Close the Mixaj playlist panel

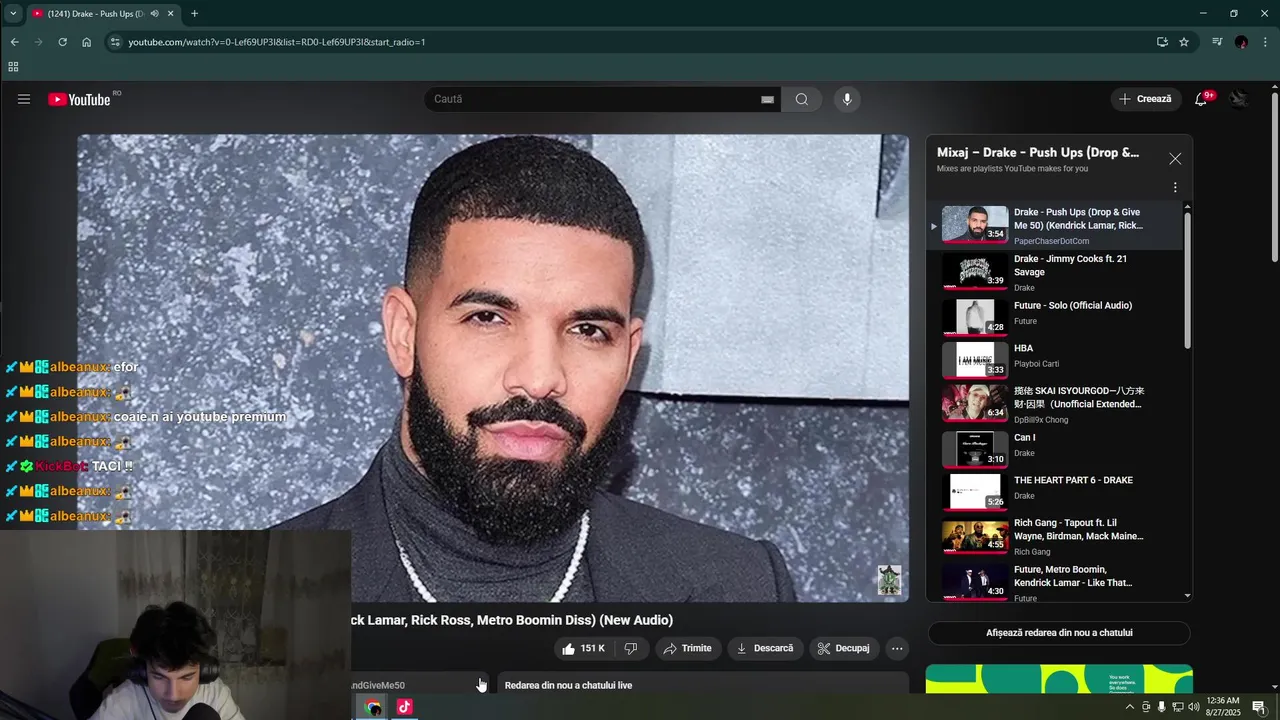[1175, 159]
